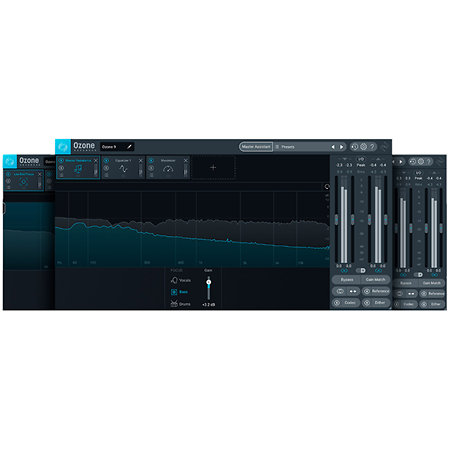The width and height of the screenshot is (450, 450).
Task: Remove the Equalizer 1 module with its X
Action: 141,161
